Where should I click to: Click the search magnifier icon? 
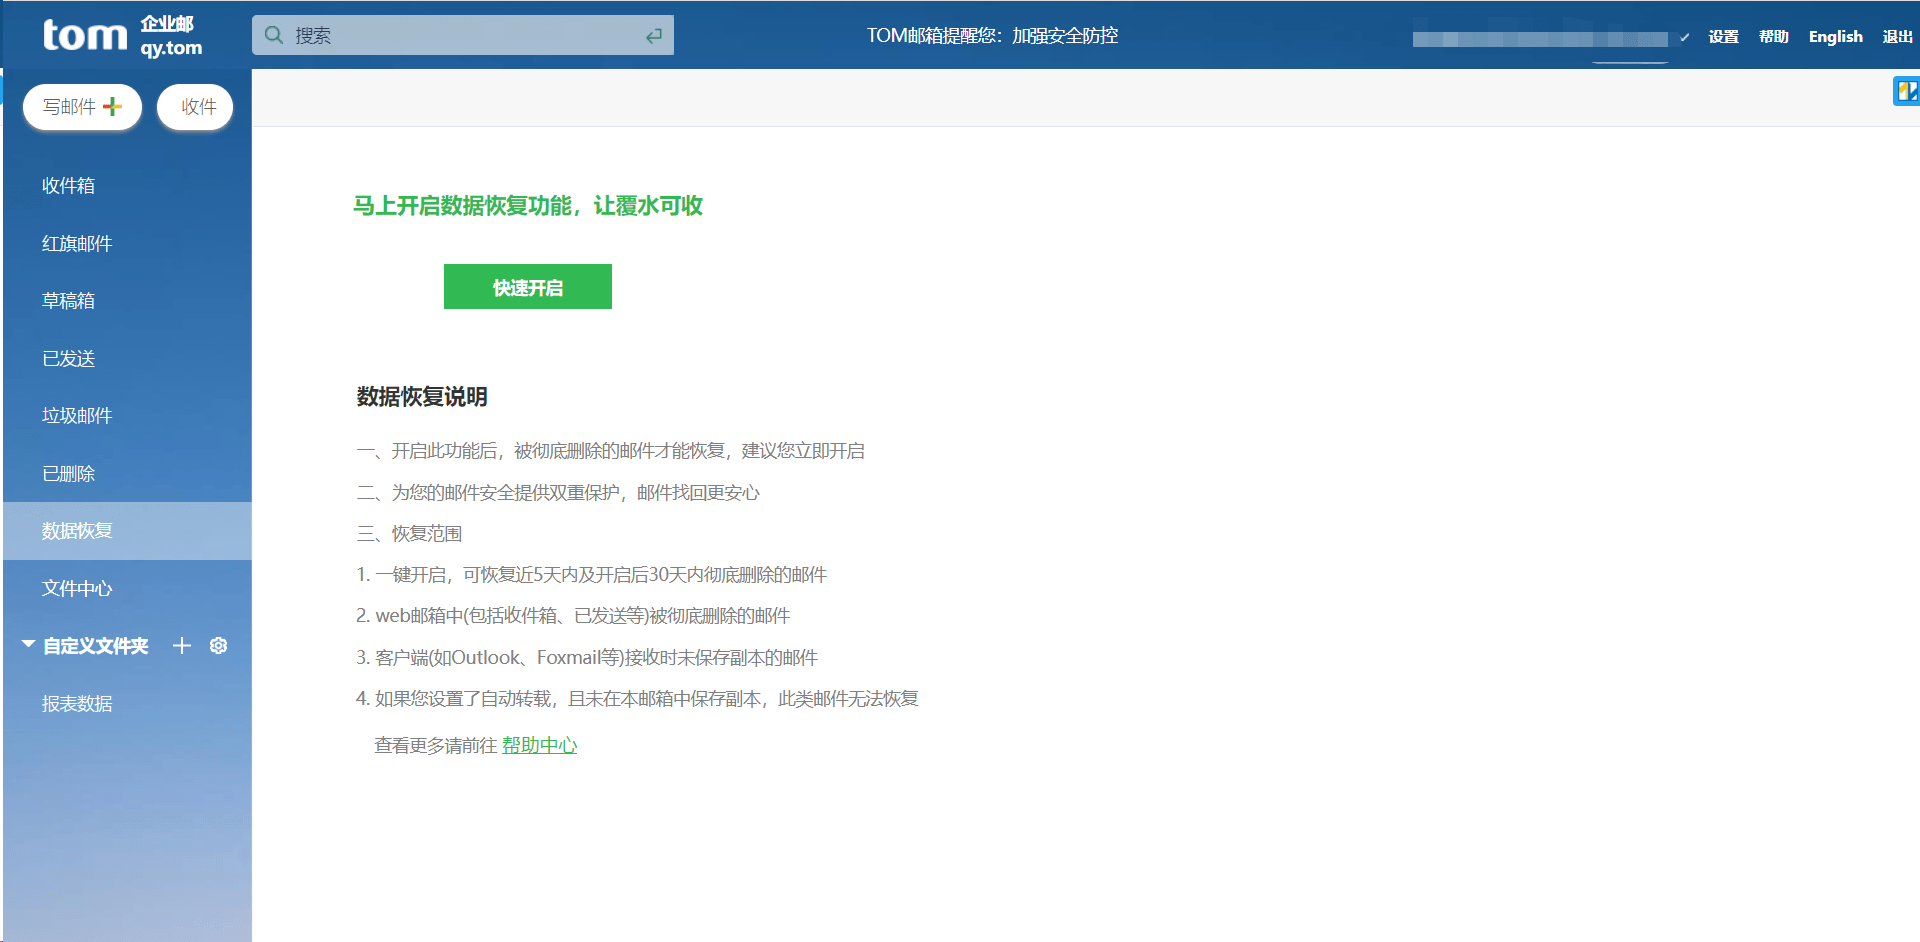click(x=273, y=34)
